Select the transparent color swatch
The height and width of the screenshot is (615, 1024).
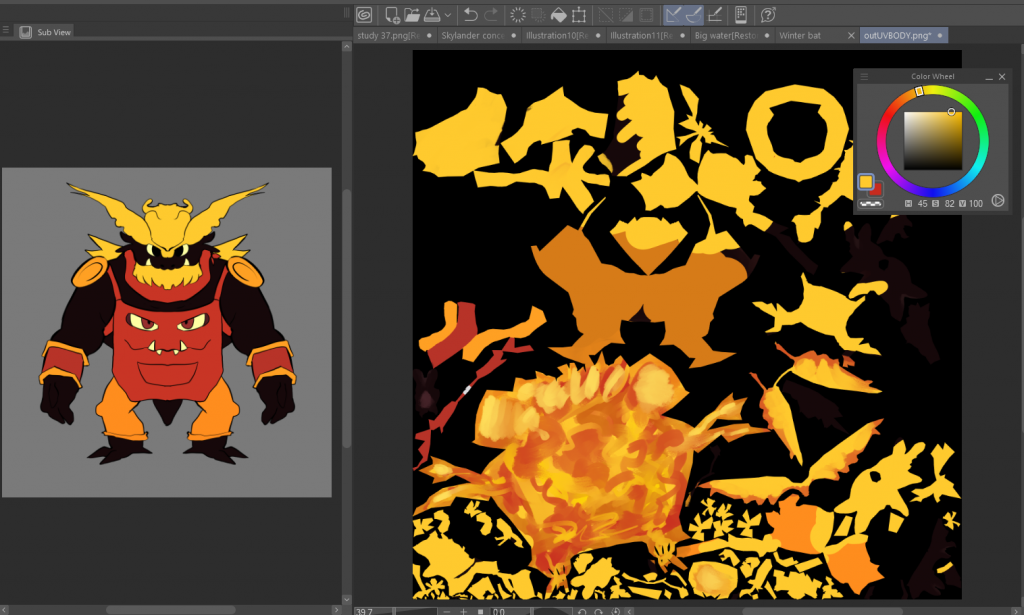coord(870,204)
